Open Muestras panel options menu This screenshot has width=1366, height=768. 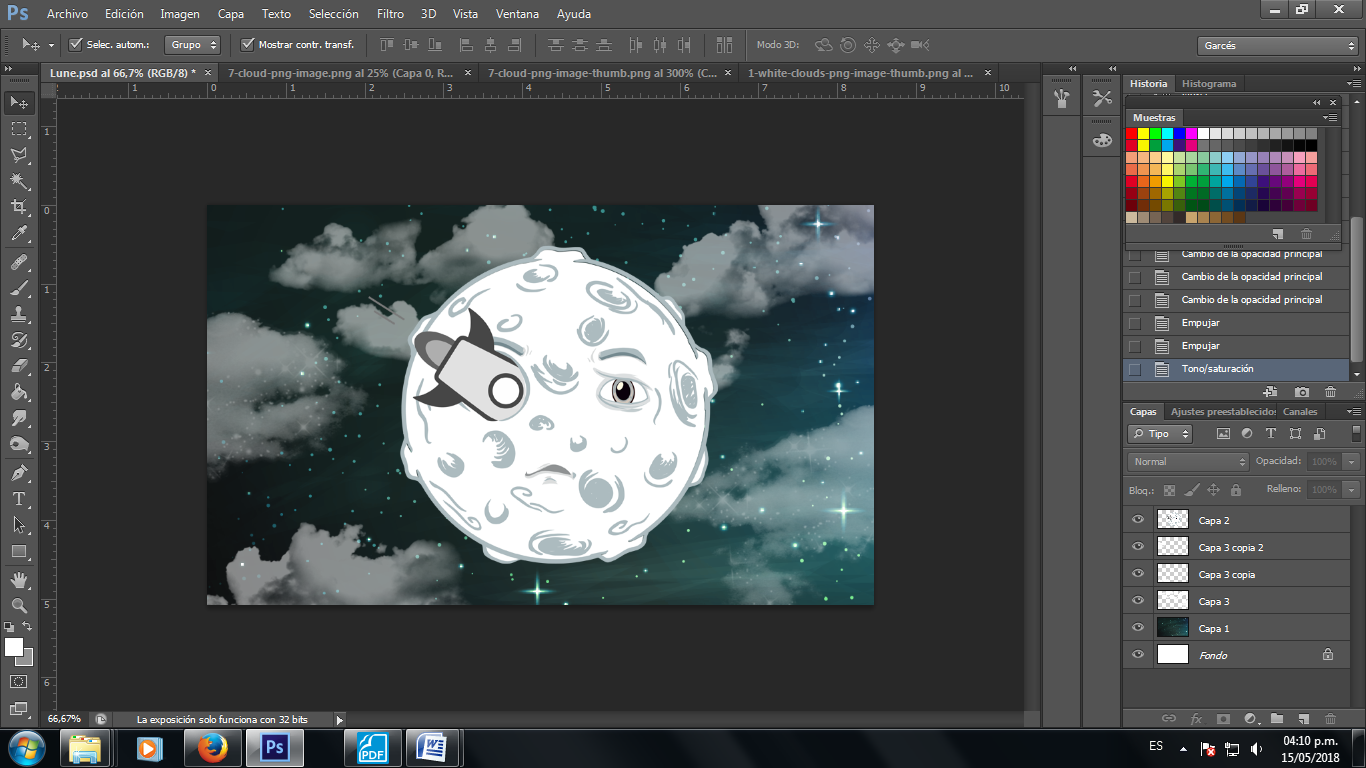pyautogui.click(x=1331, y=118)
